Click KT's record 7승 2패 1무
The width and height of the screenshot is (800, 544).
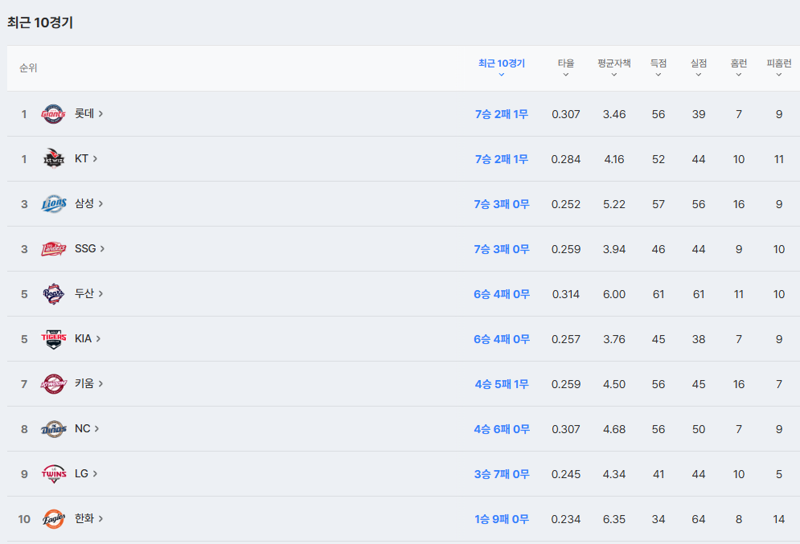click(502, 159)
